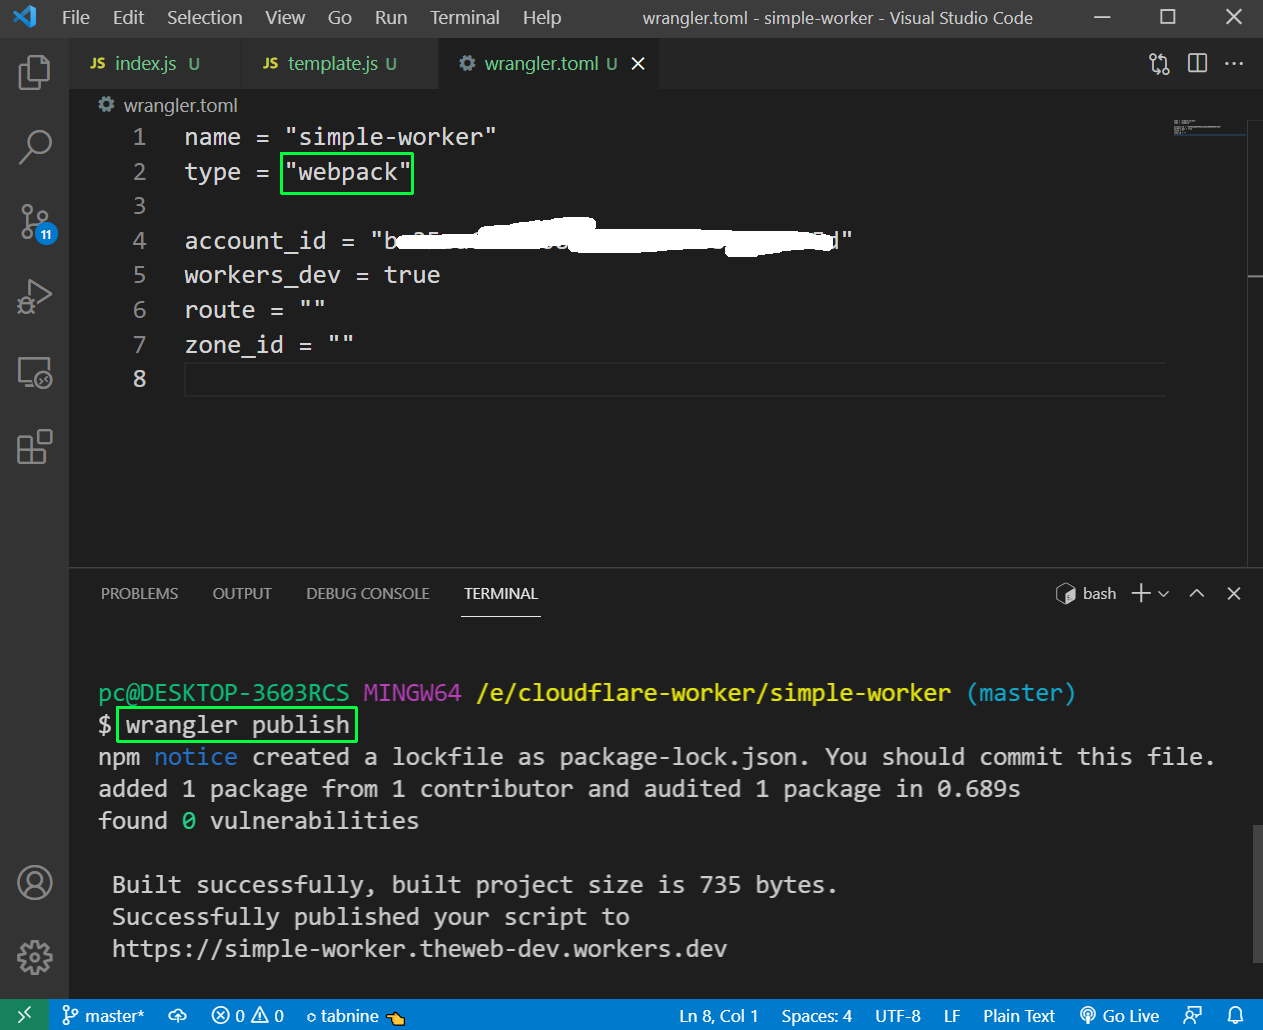Open the Extensions view
Screen dimensions: 1263x1030
(x=34, y=447)
